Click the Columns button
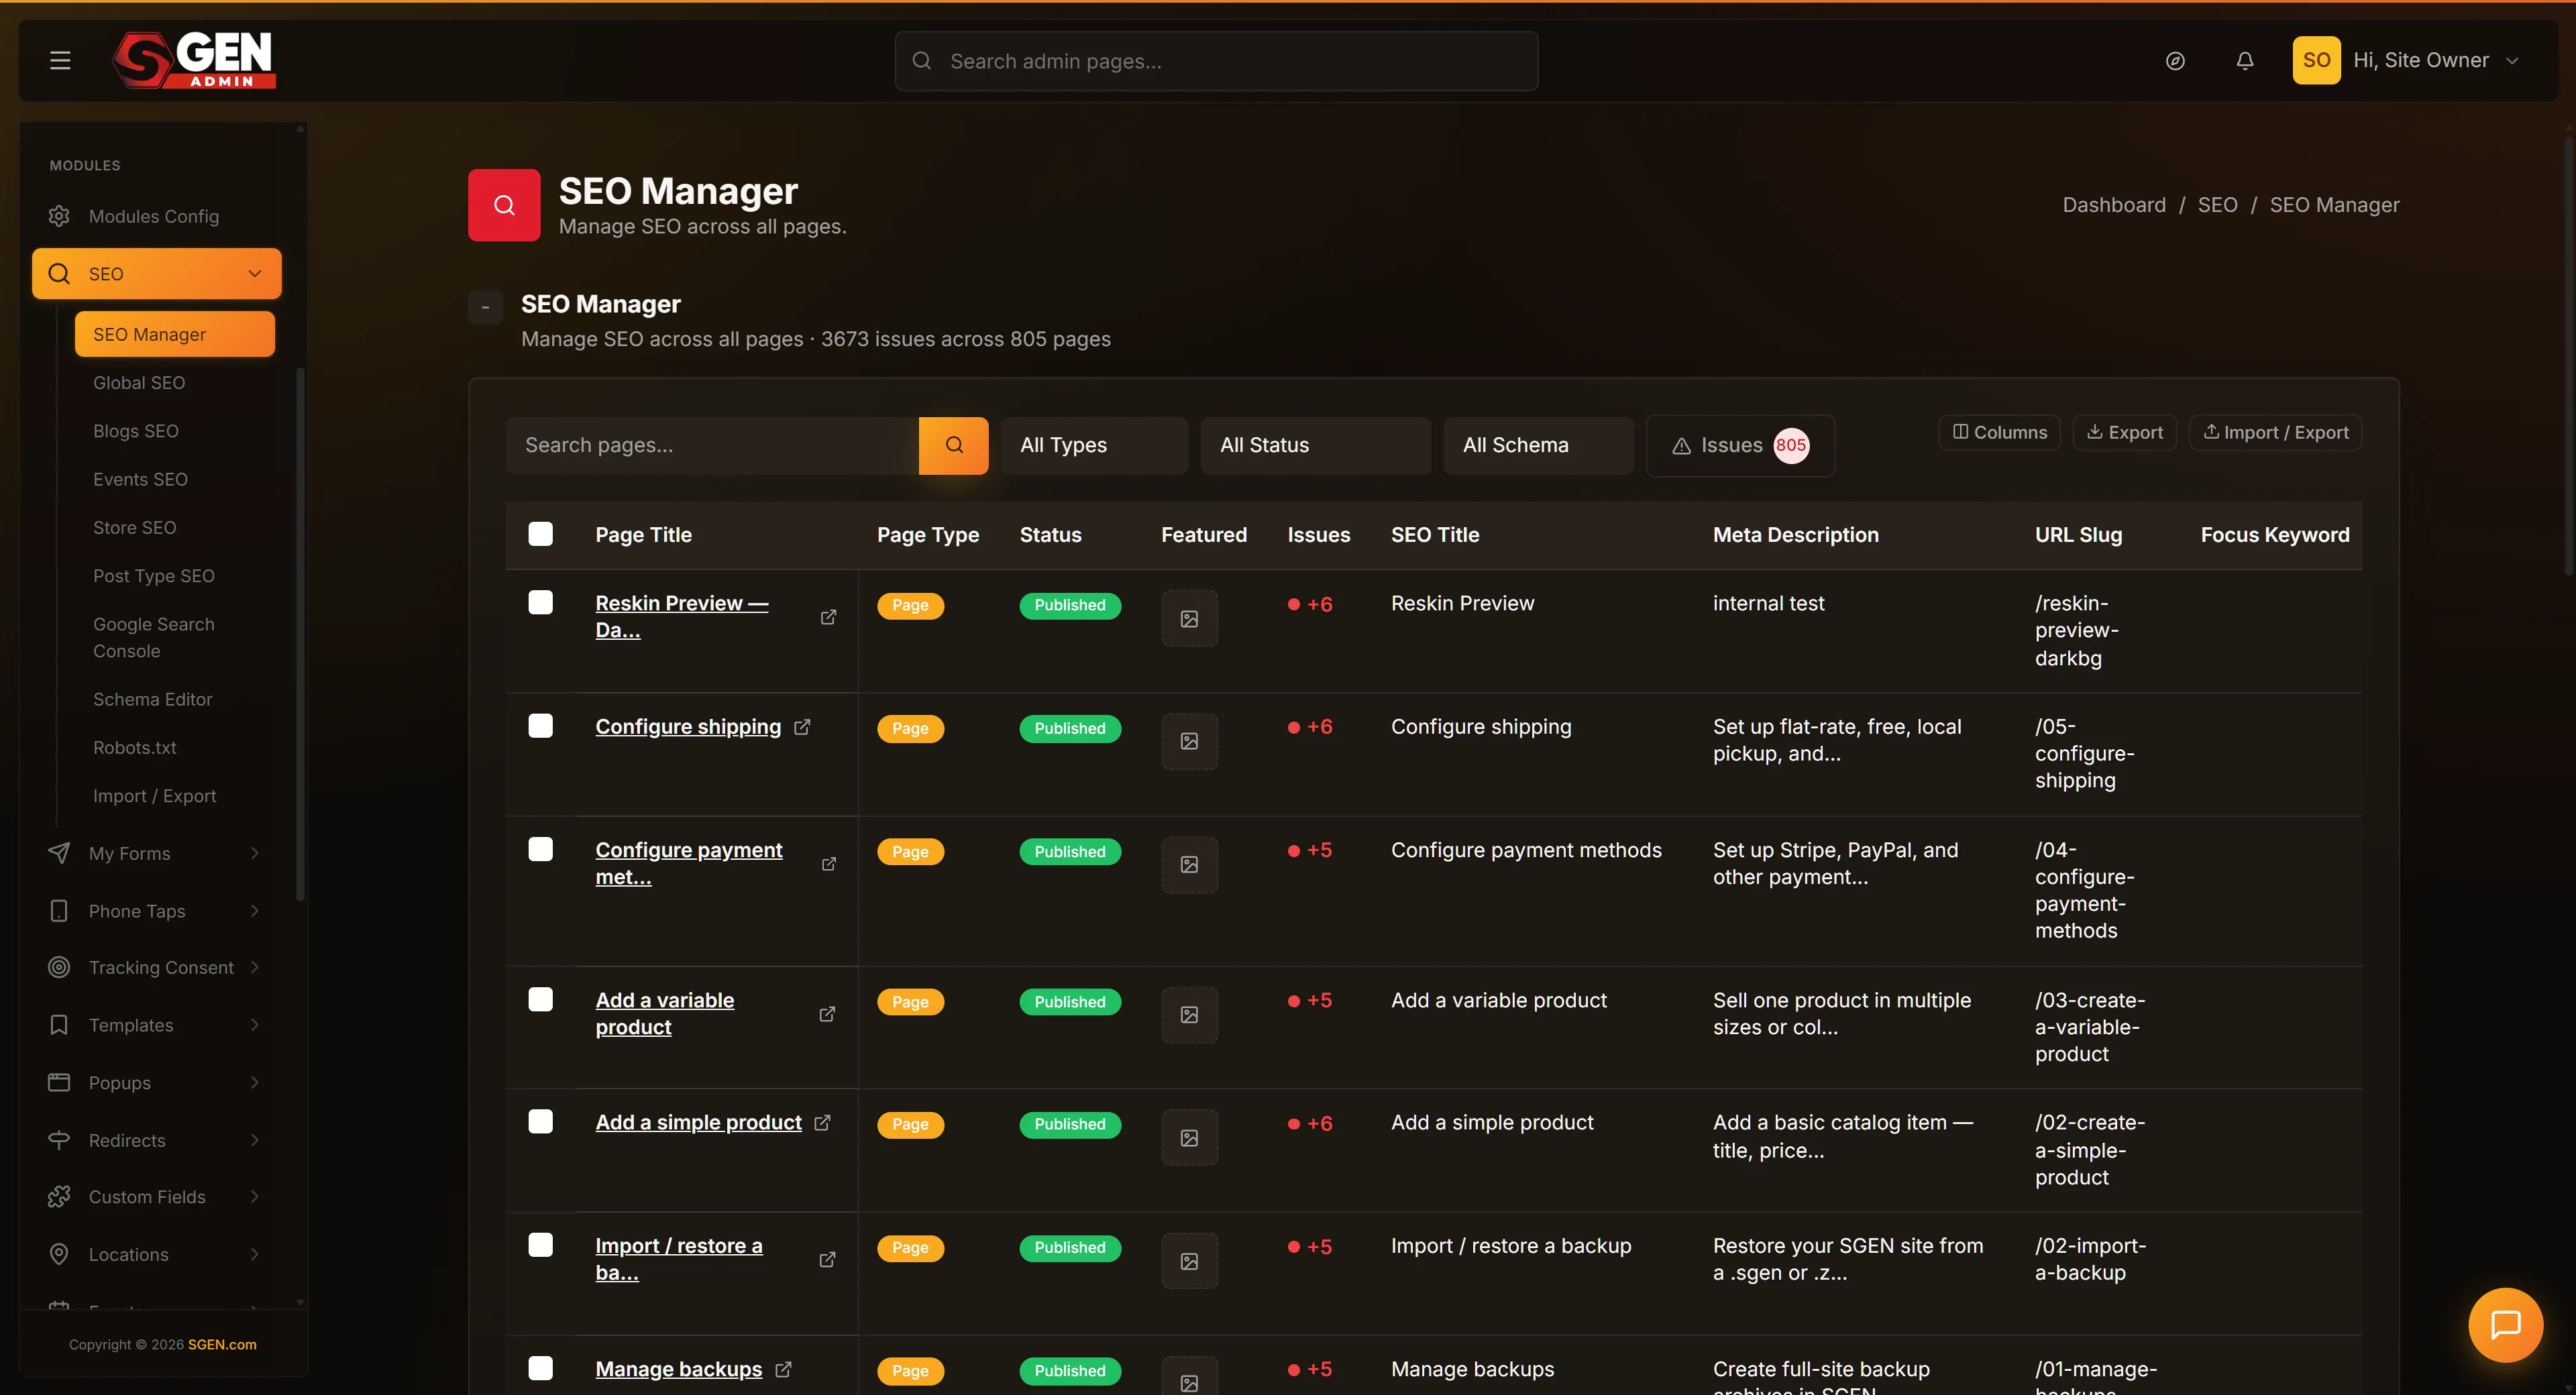The width and height of the screenshot is (2576, 1395). (2000, 432)
